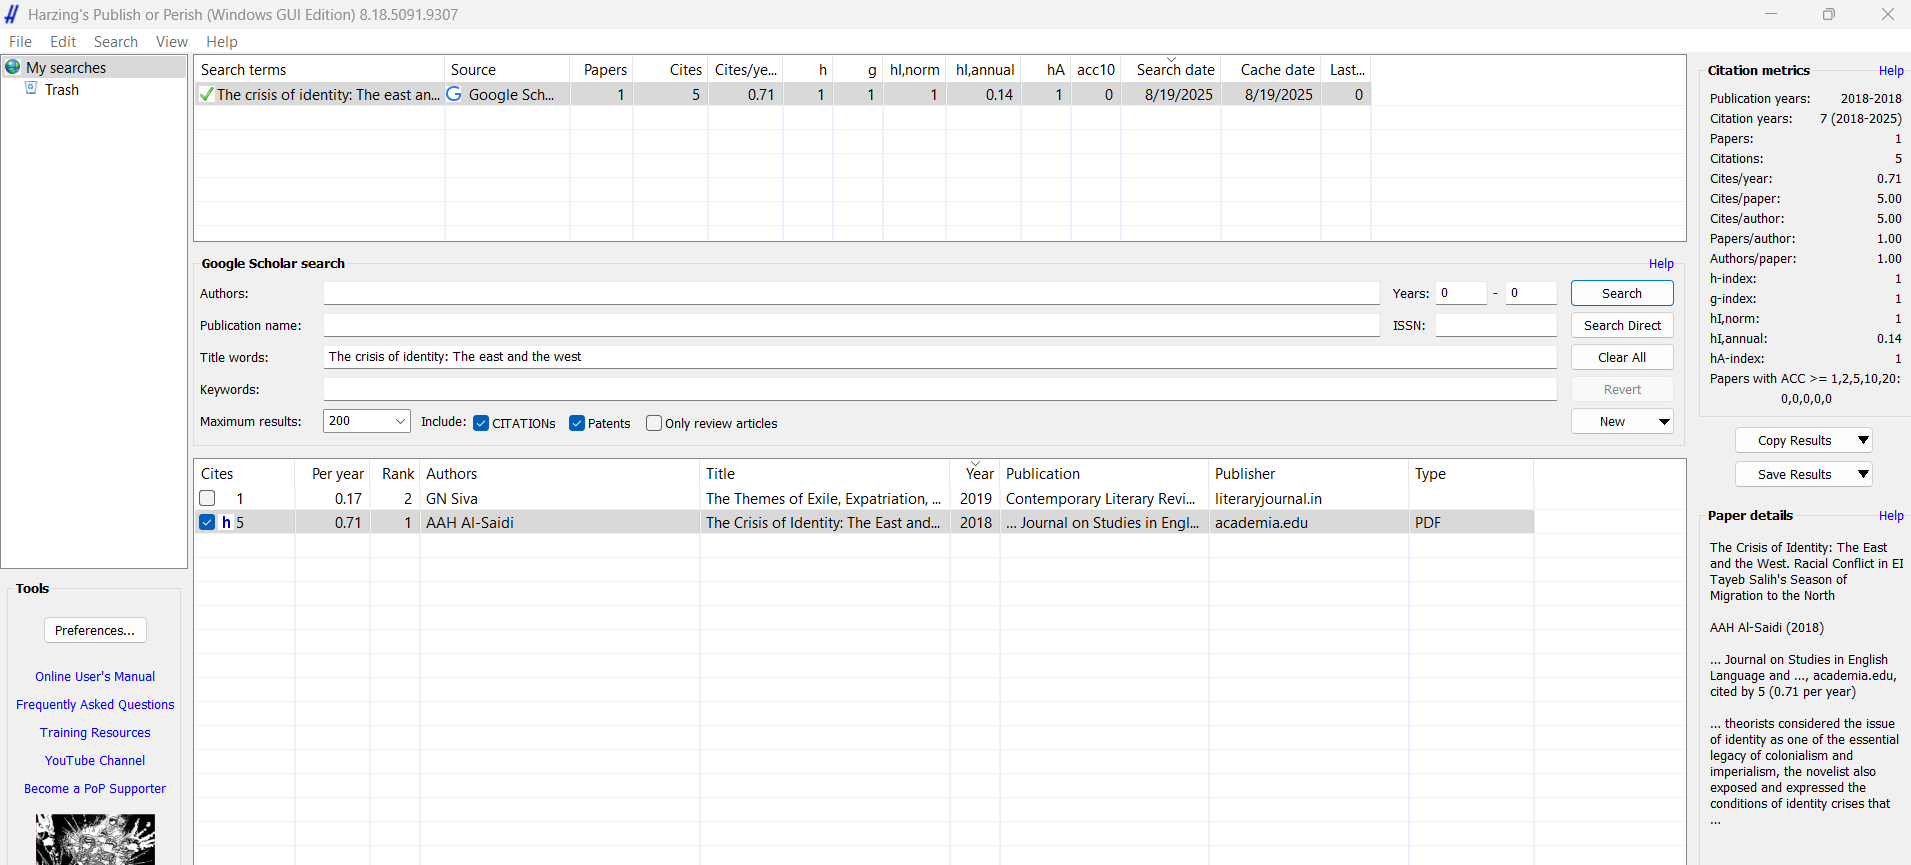Click the New button

point(1612,422)
